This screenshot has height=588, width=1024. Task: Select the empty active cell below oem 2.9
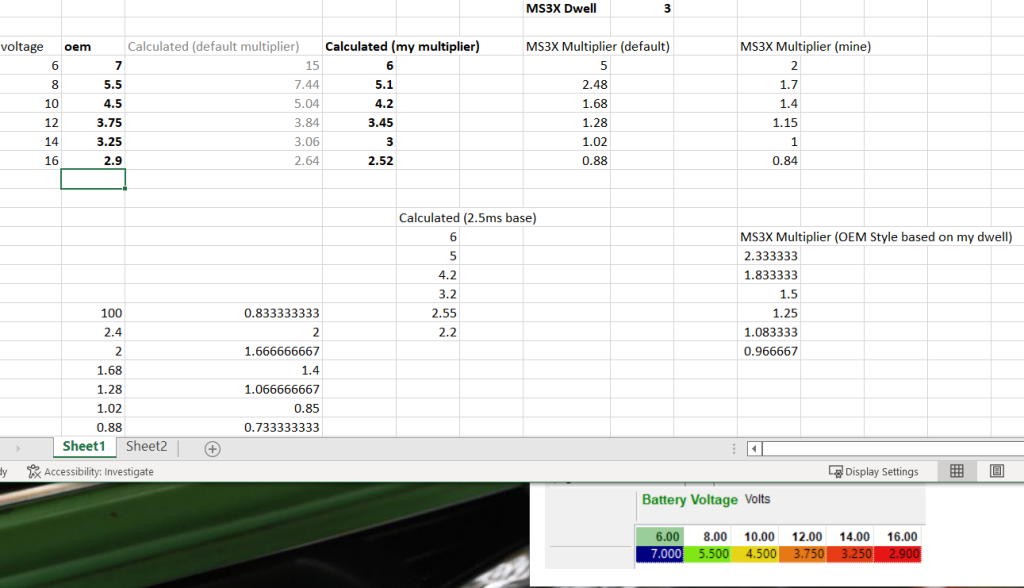(93, 179)
